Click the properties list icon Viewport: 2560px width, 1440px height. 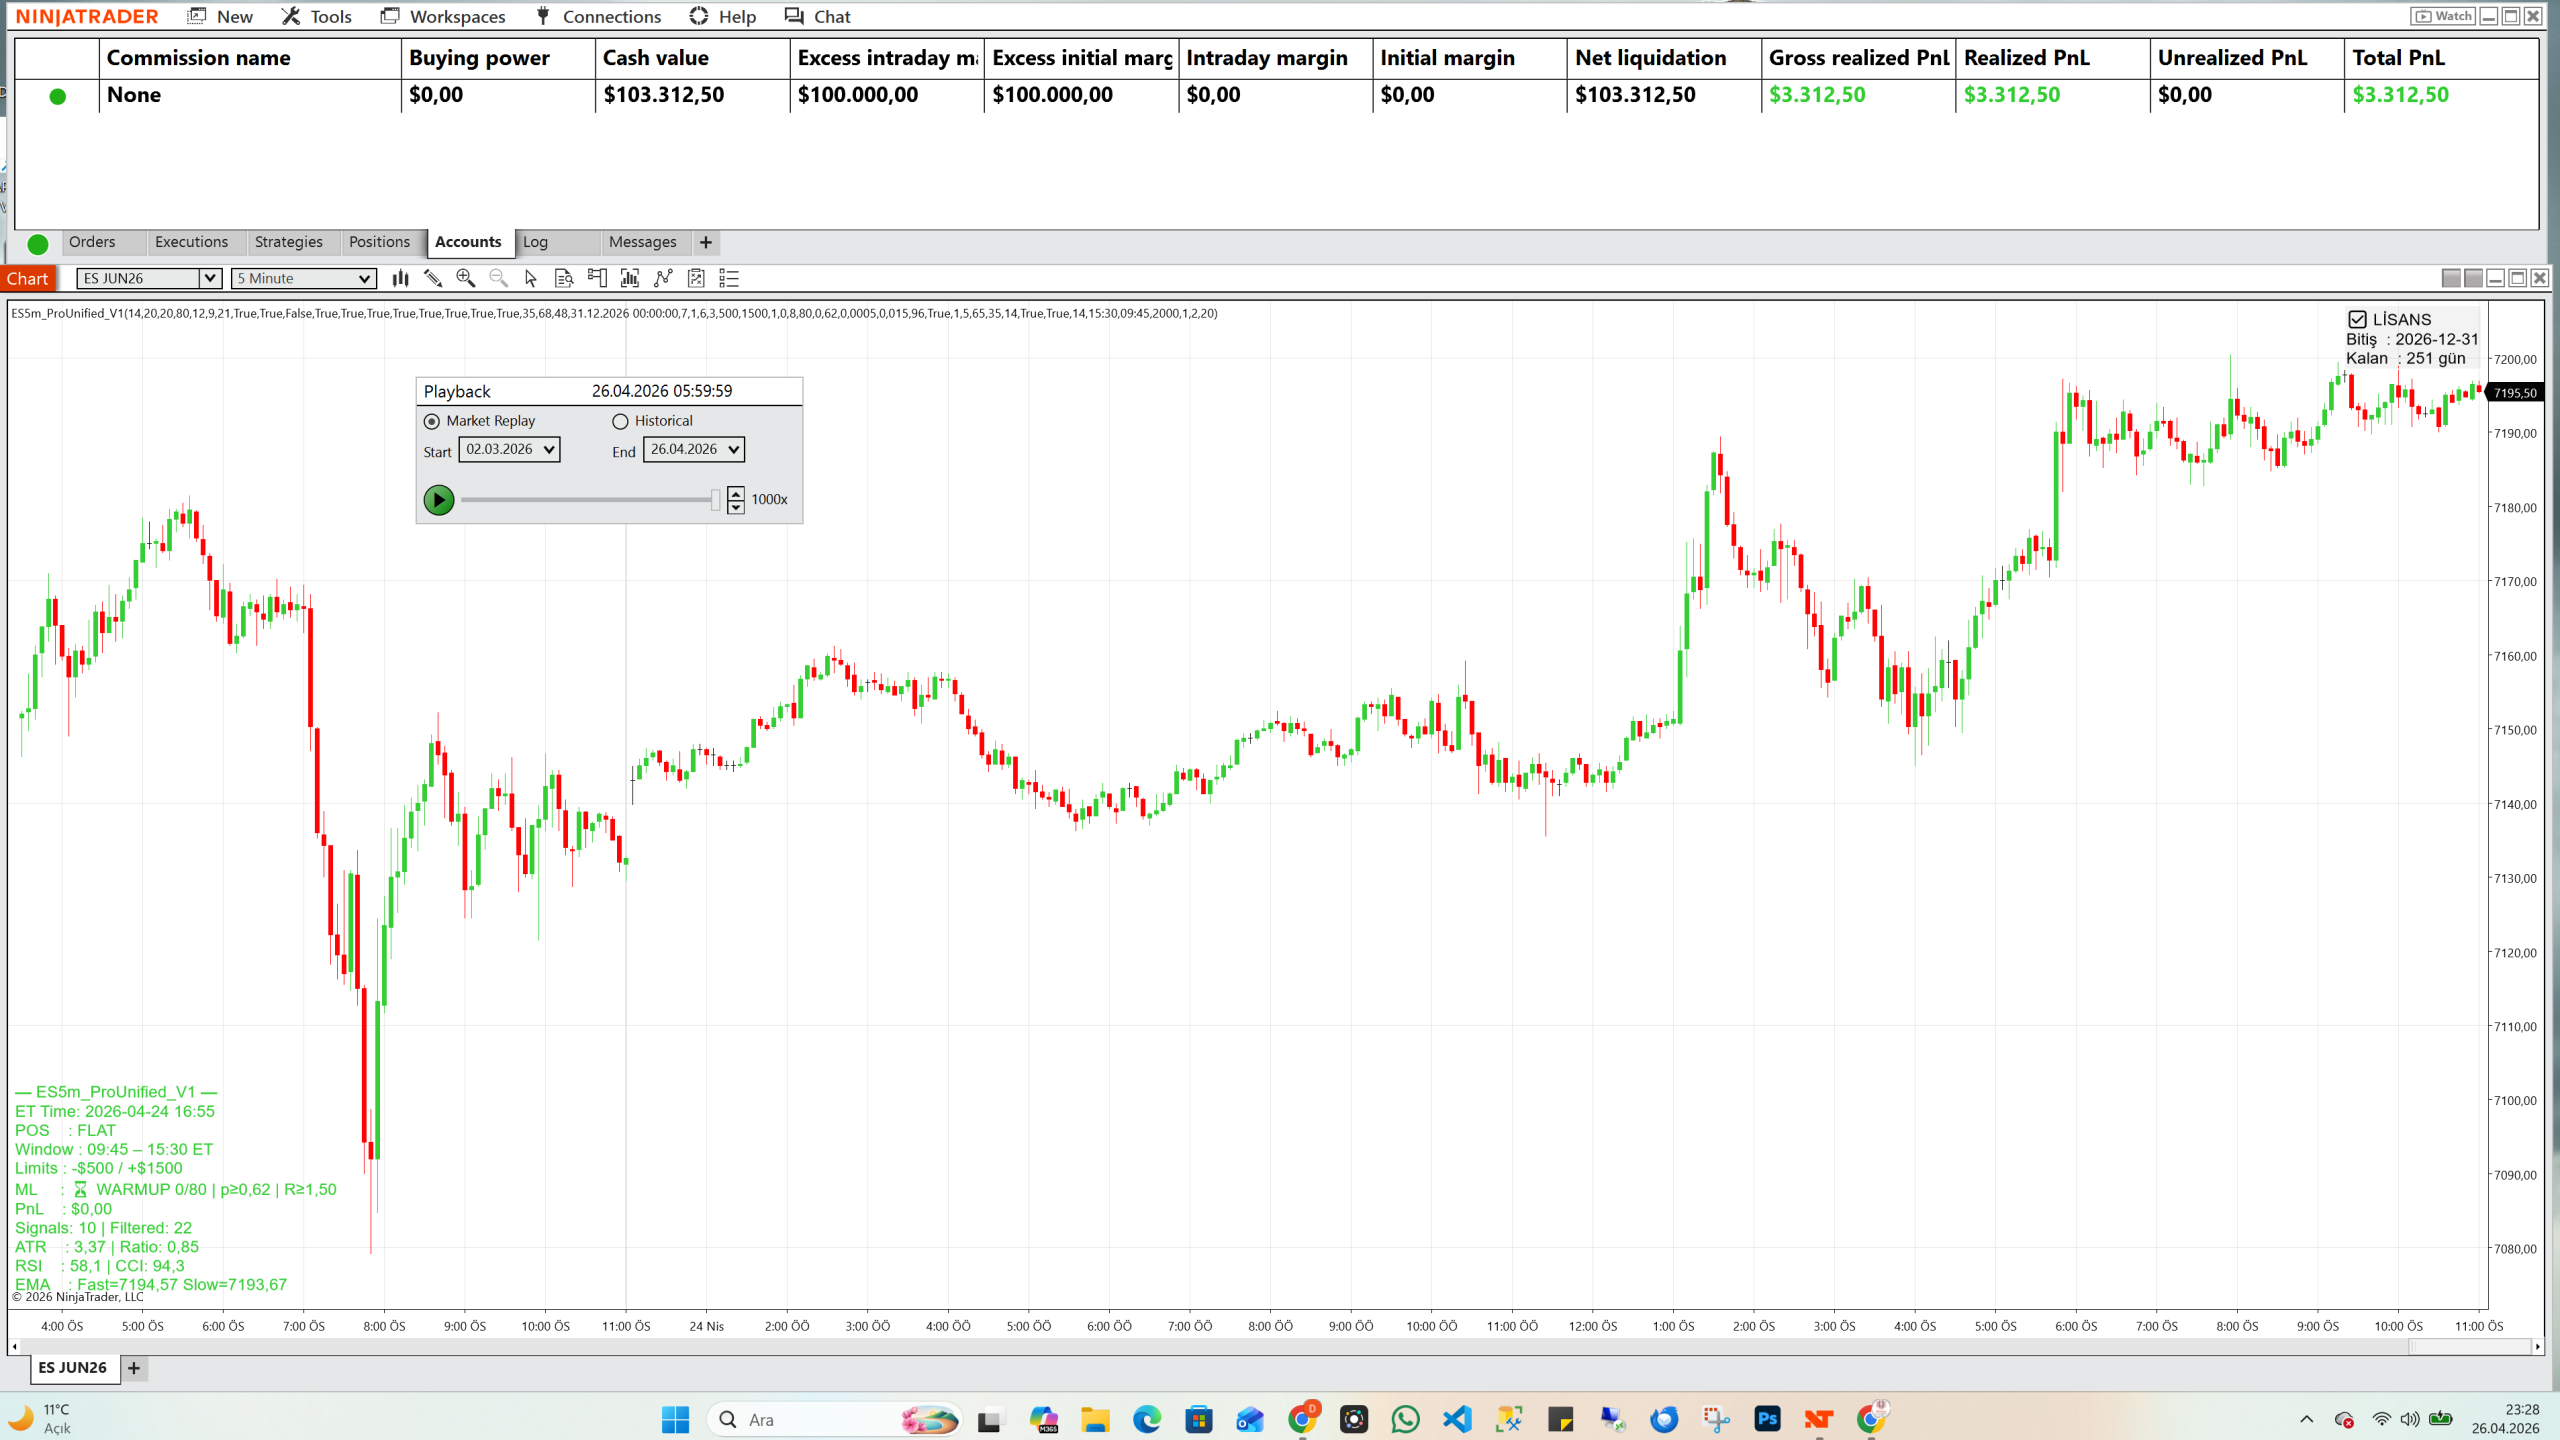click(729, 279)
